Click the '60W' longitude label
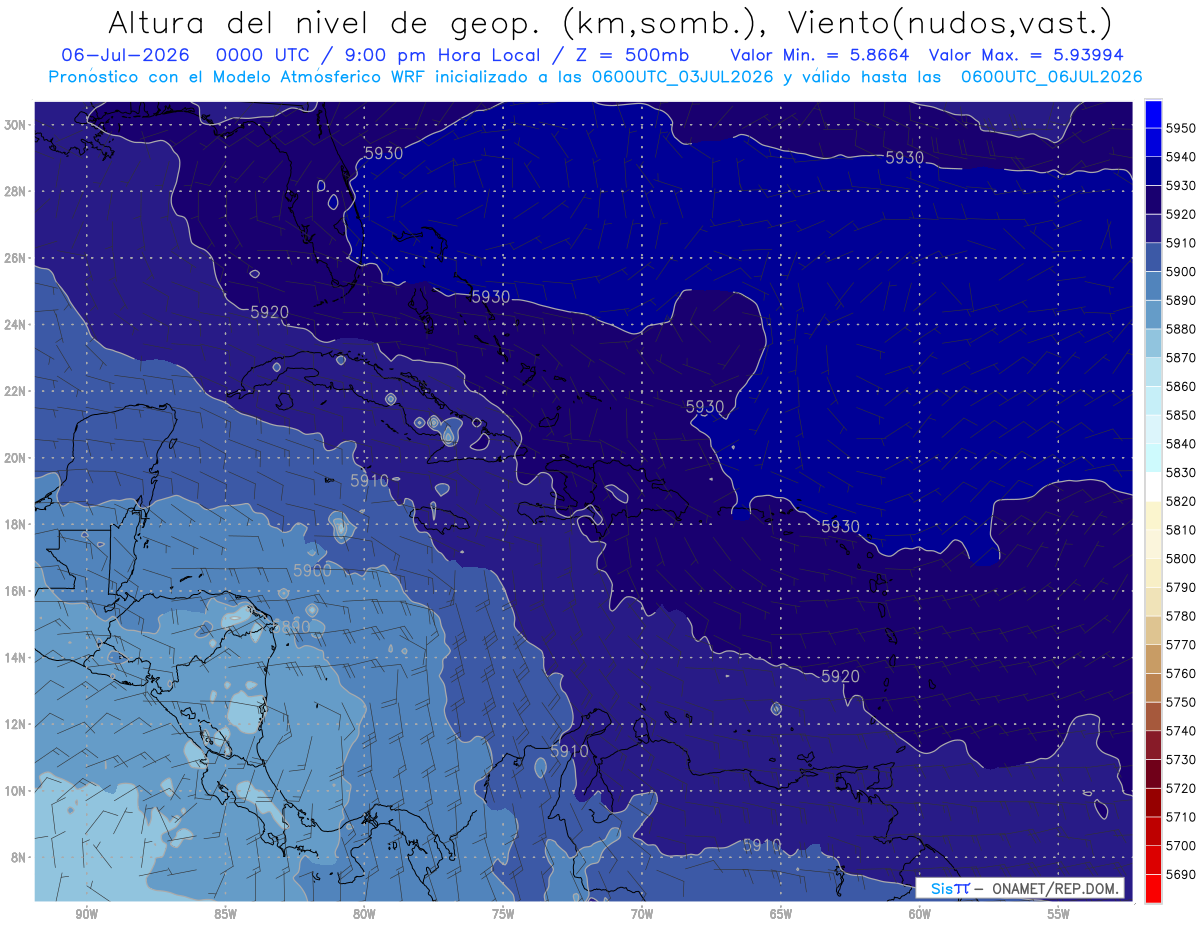The image size is (1200, 927). tap(920, 914)
